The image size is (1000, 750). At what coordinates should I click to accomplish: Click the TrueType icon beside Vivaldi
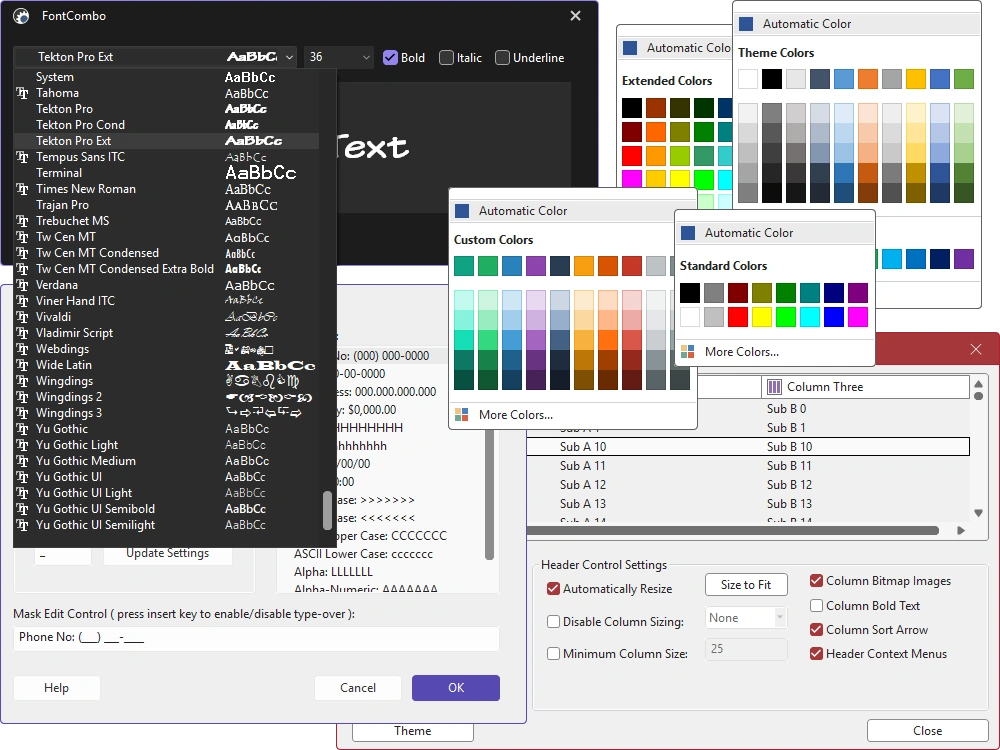22,317
